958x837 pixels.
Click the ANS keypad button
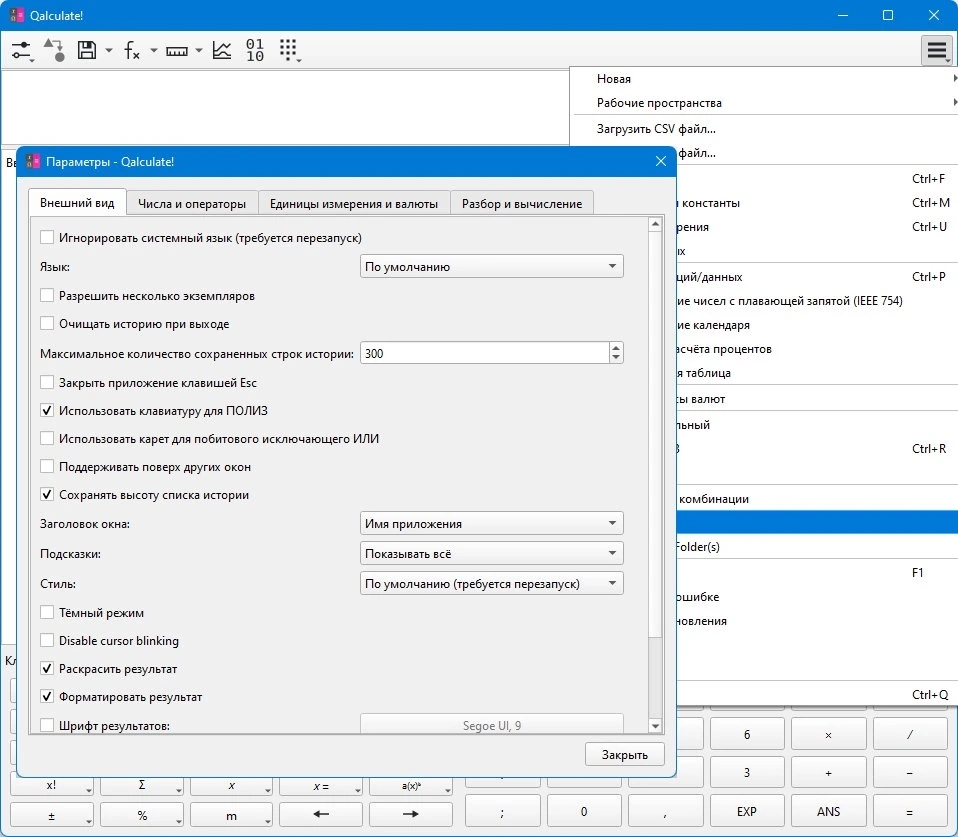click(x=828, y=811)
